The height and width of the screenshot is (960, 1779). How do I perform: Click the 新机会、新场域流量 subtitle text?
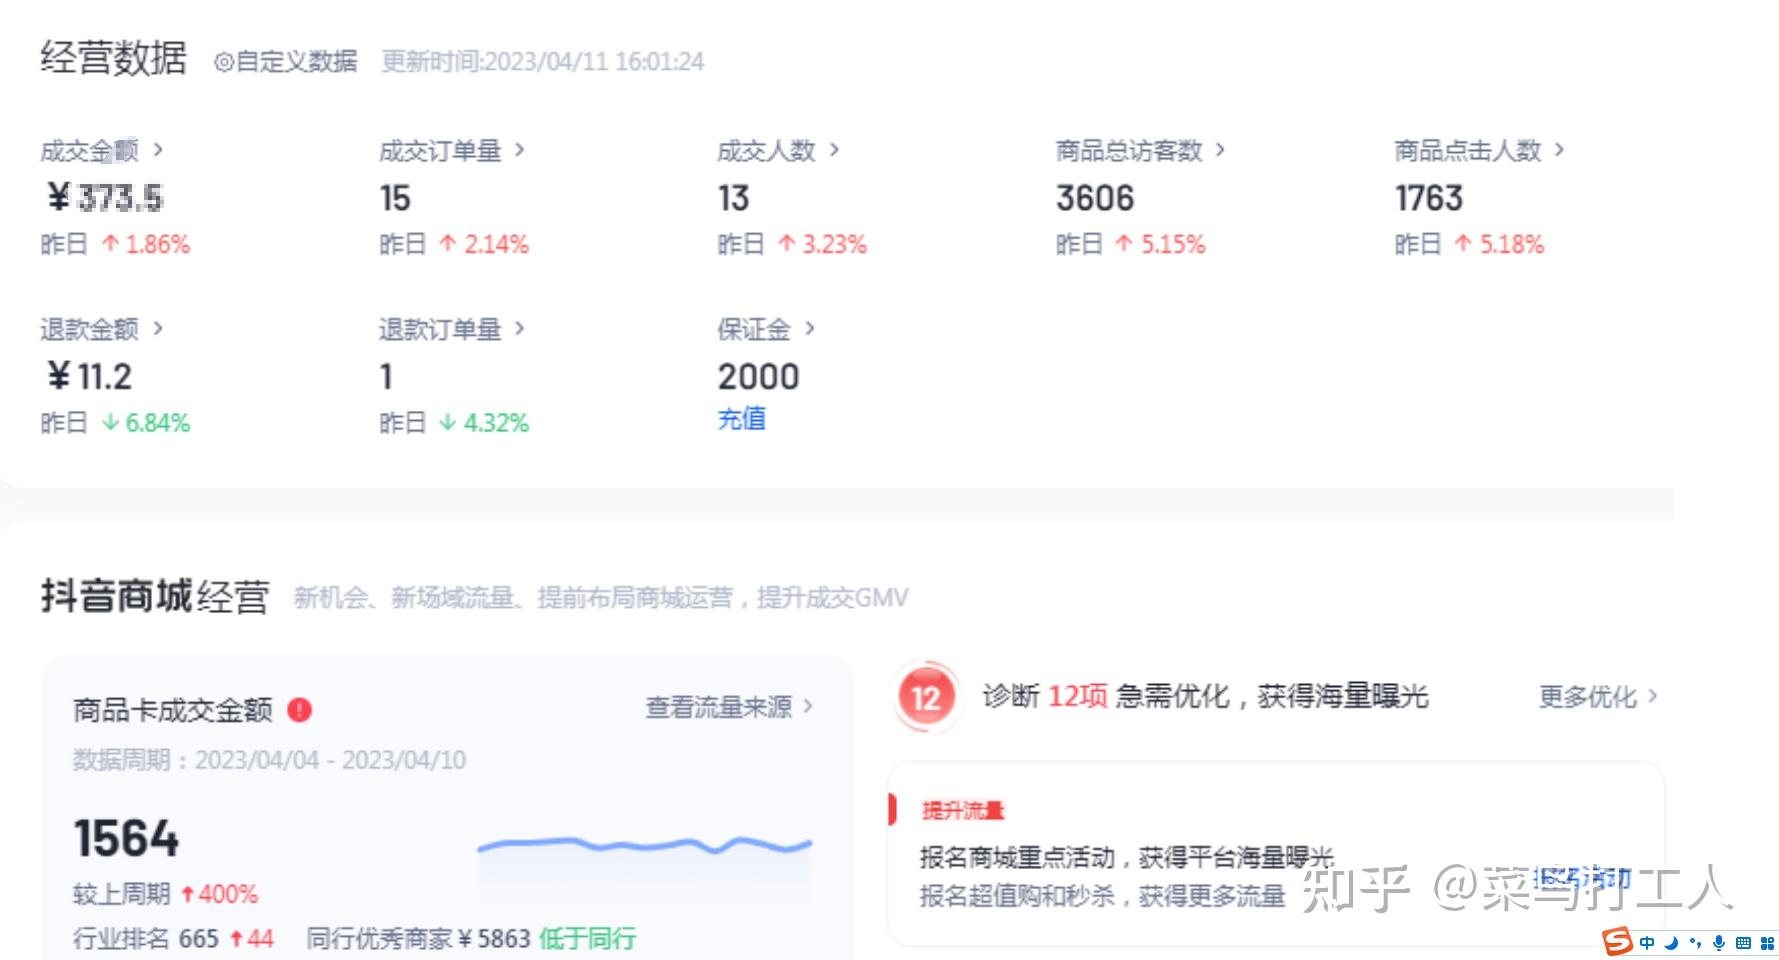(601, 598)
